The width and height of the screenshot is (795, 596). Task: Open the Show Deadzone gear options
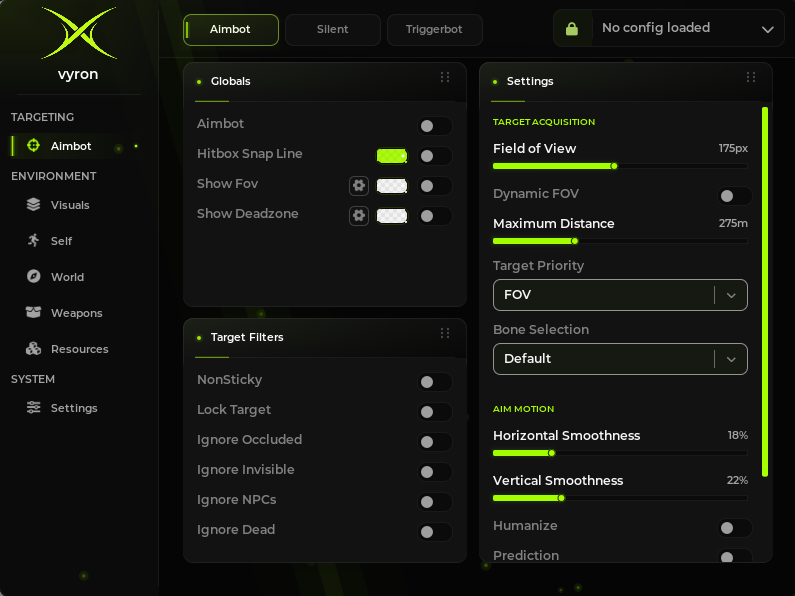click(x=359, y=216)
